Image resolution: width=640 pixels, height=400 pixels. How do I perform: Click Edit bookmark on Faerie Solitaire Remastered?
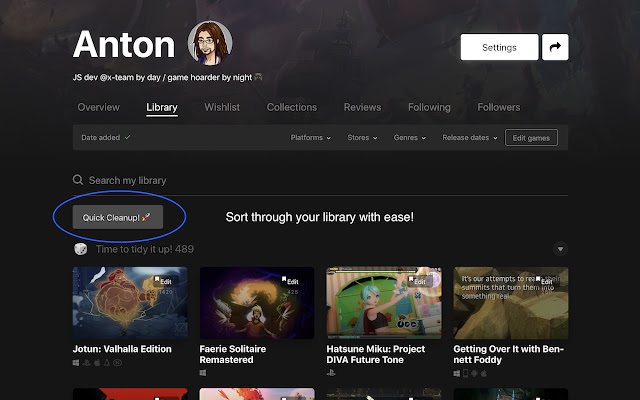pos(290,282)
